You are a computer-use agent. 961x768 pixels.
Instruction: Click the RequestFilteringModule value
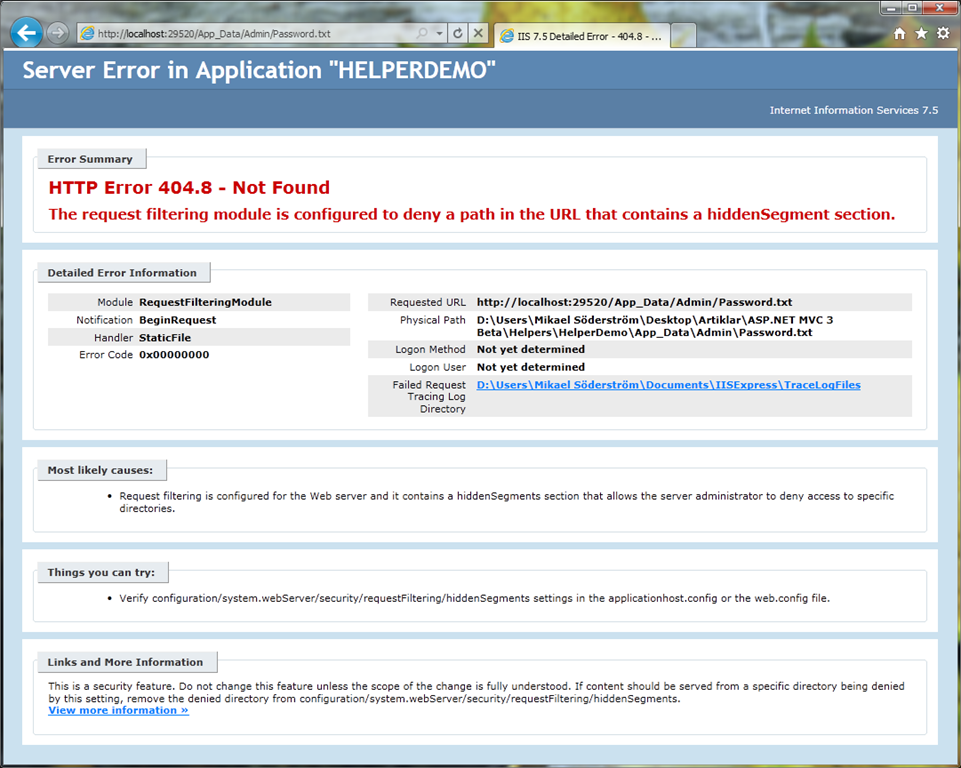tap(205, 302)
